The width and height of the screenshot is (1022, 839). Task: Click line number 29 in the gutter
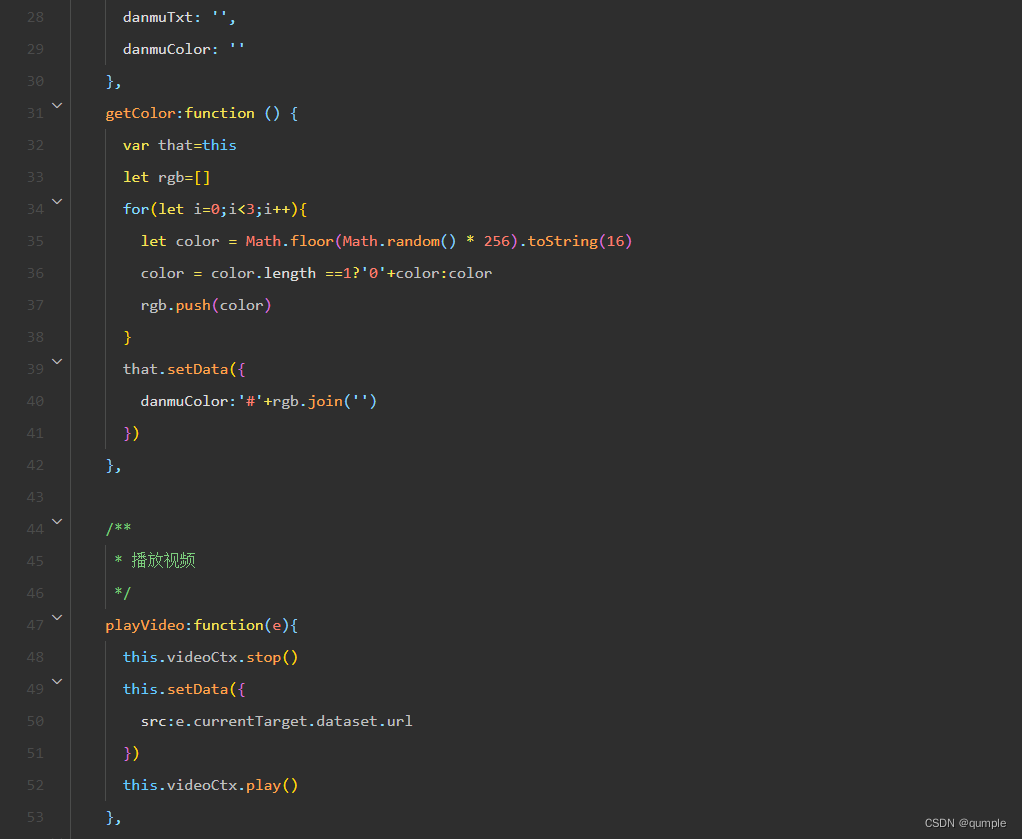(x=35, y=50)
